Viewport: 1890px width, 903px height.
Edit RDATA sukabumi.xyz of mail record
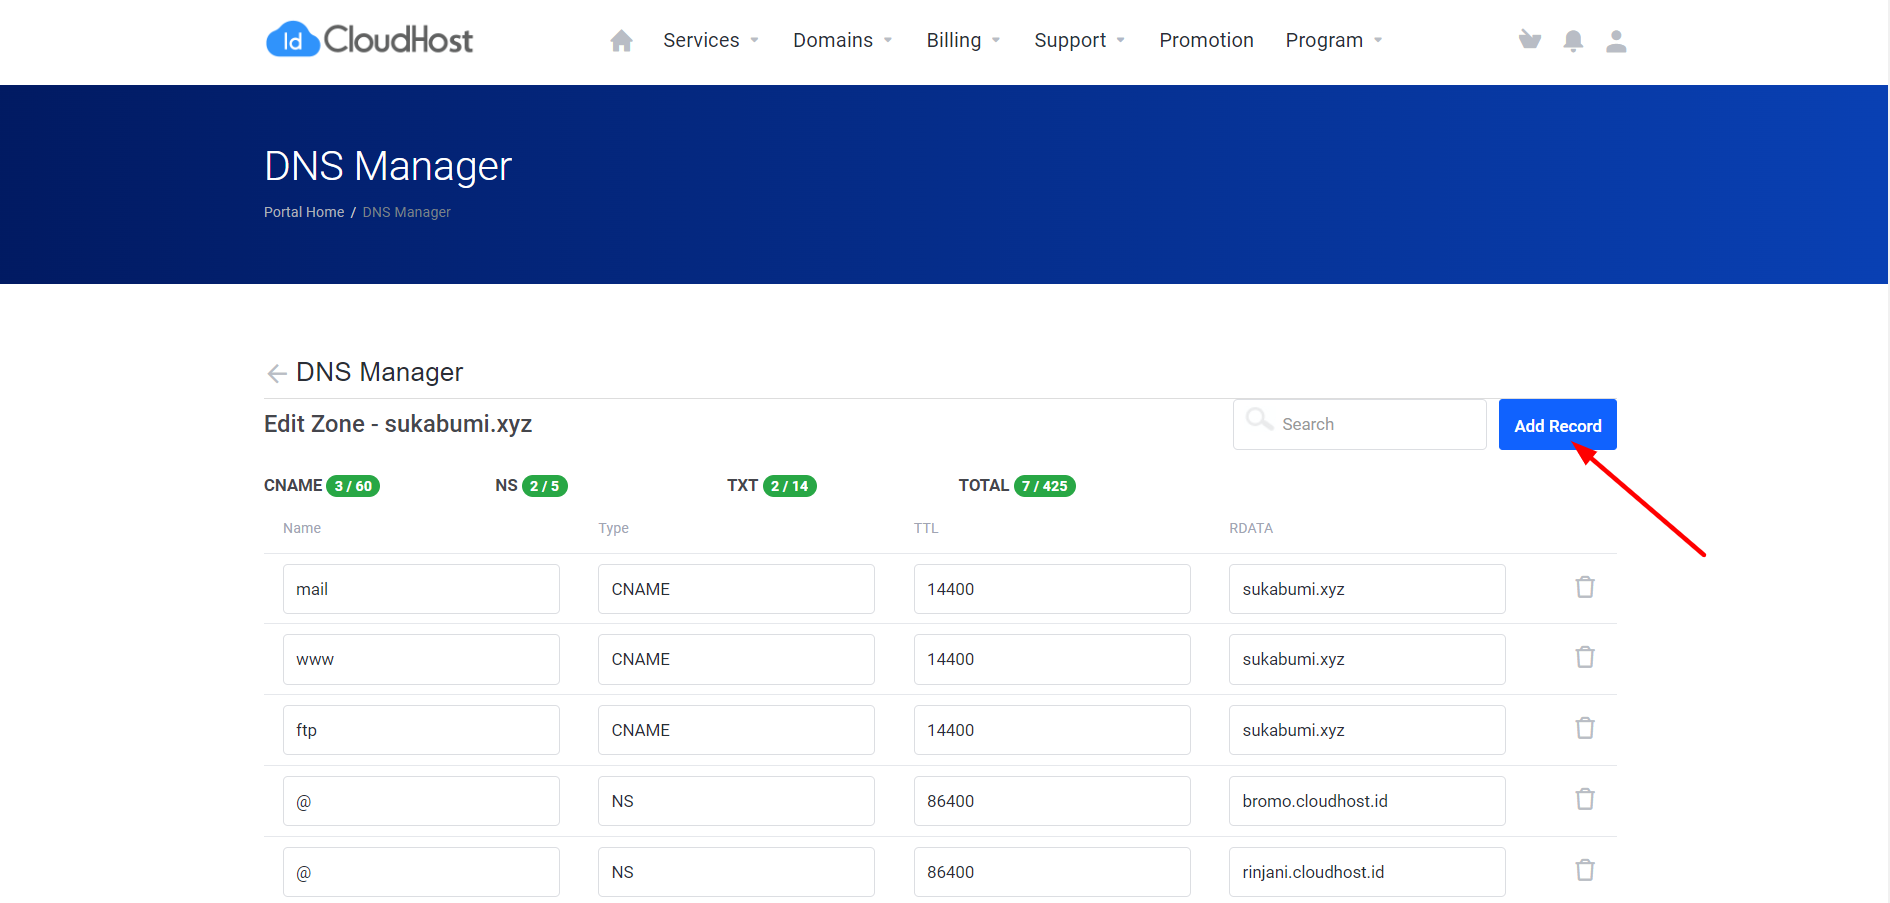click(1367, 589)
